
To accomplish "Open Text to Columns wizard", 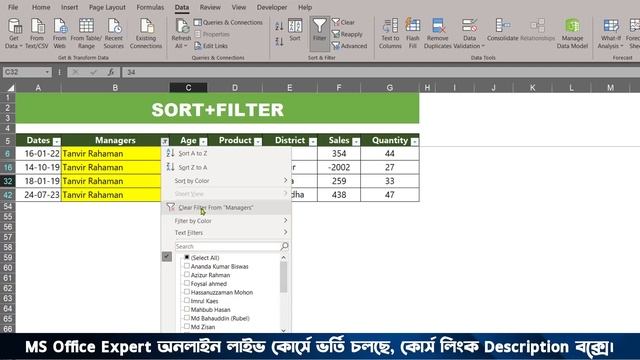I will 390,33.
